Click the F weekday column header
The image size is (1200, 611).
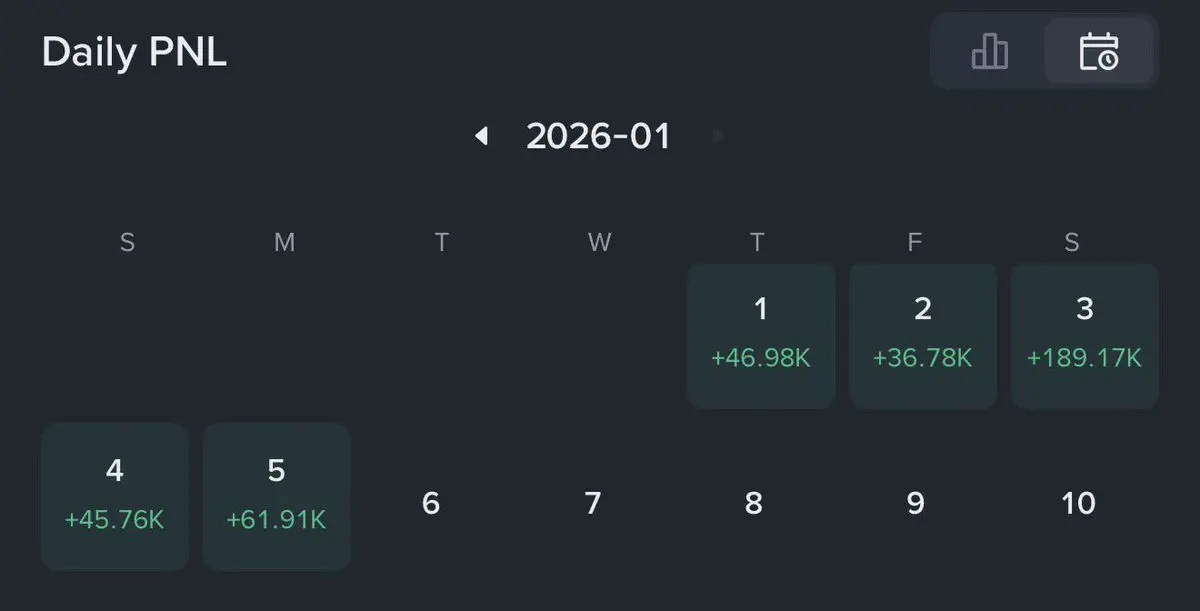click(x=914, y=242)
